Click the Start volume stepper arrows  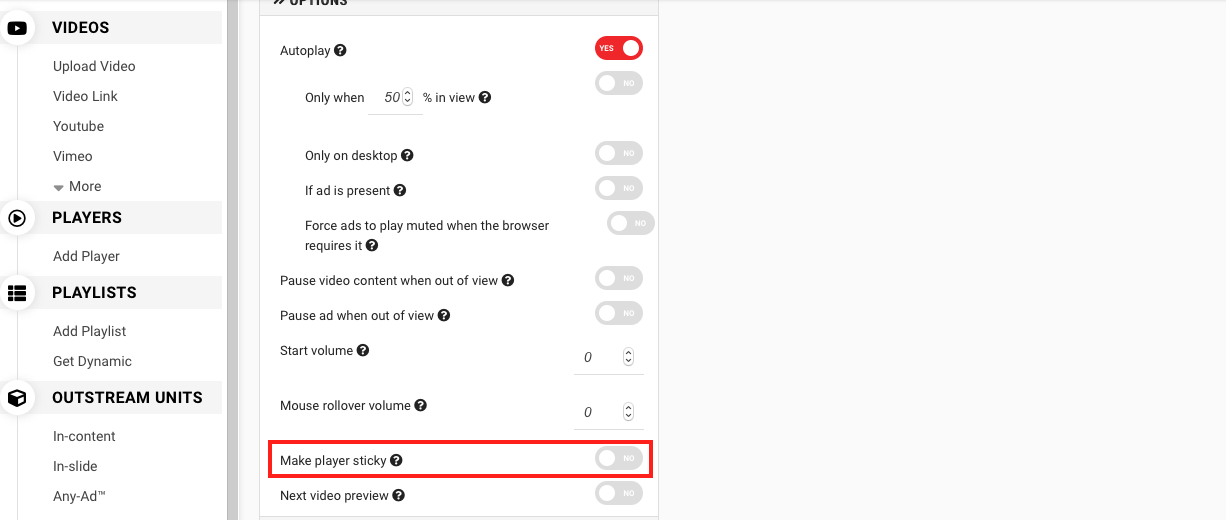[628, 357]
